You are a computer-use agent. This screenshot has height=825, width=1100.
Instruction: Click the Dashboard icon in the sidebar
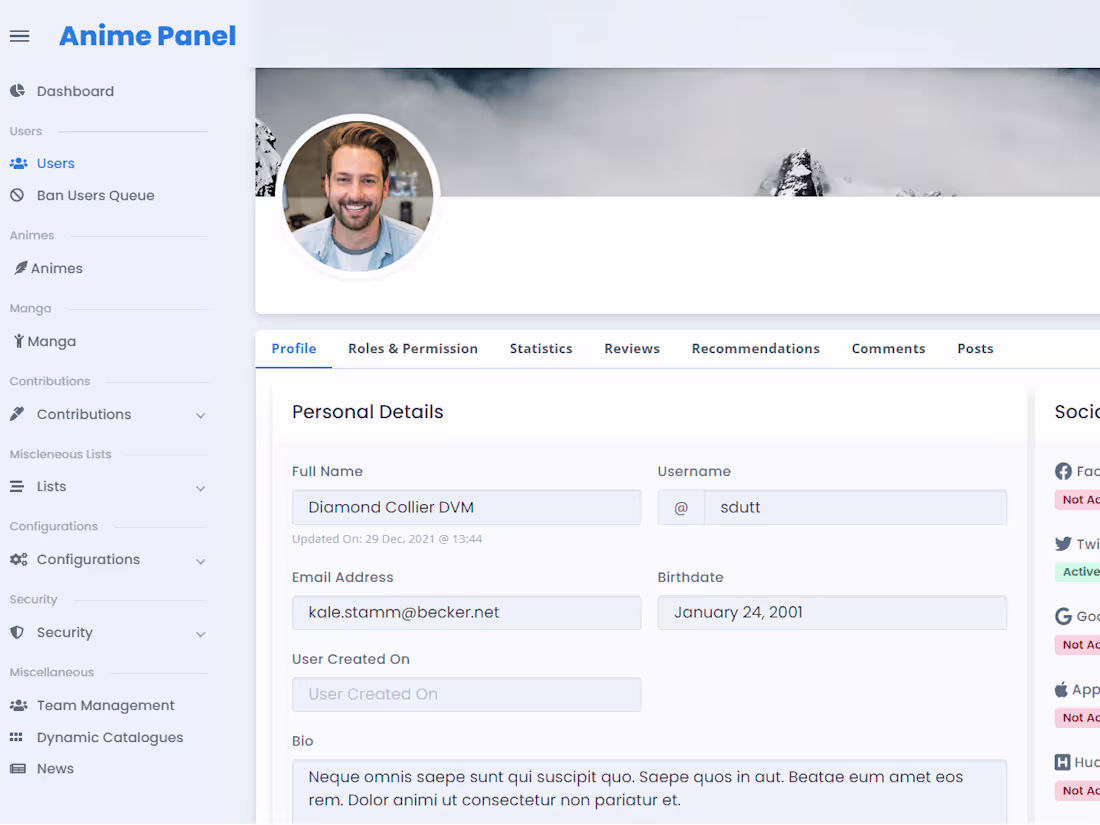pyautogui.click(x=16, y=91)
